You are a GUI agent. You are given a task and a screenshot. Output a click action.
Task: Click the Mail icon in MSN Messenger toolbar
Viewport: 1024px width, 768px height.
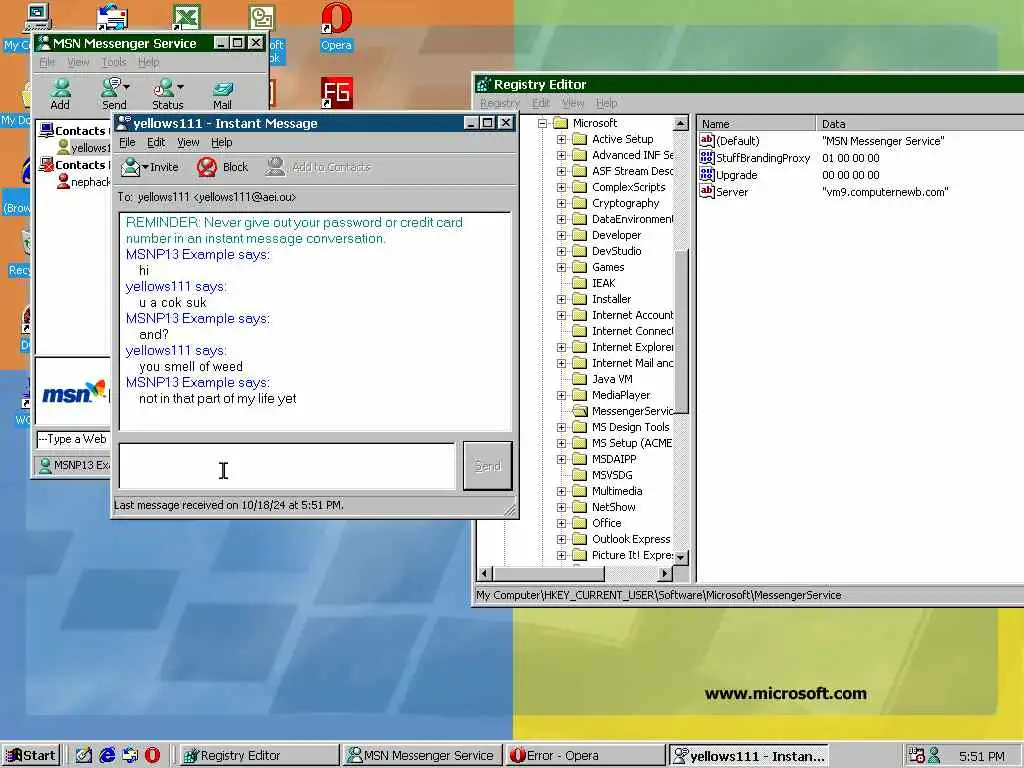(x=223, y=88)
